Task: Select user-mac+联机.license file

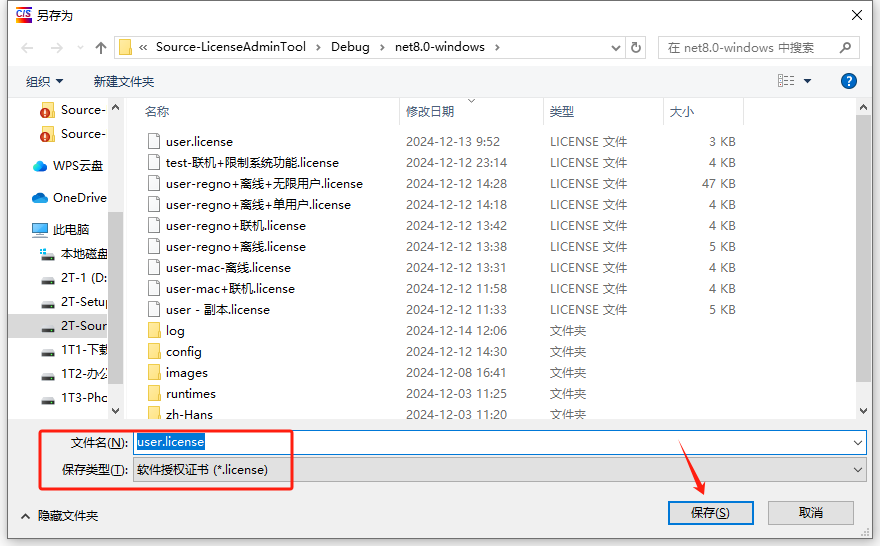Action: coord(230,289)
